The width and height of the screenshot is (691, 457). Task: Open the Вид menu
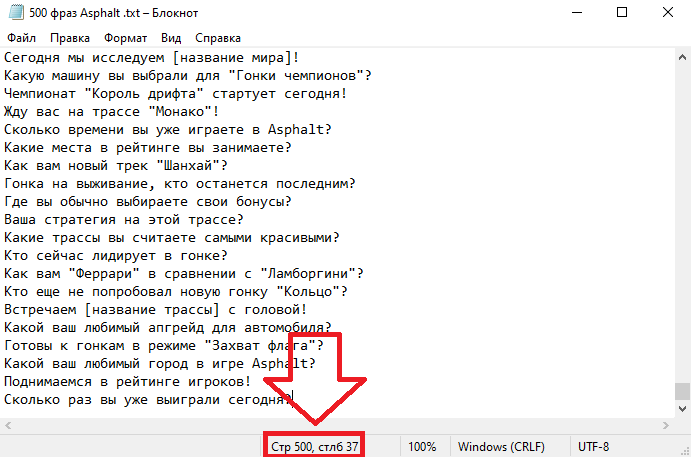click(171, 38)
